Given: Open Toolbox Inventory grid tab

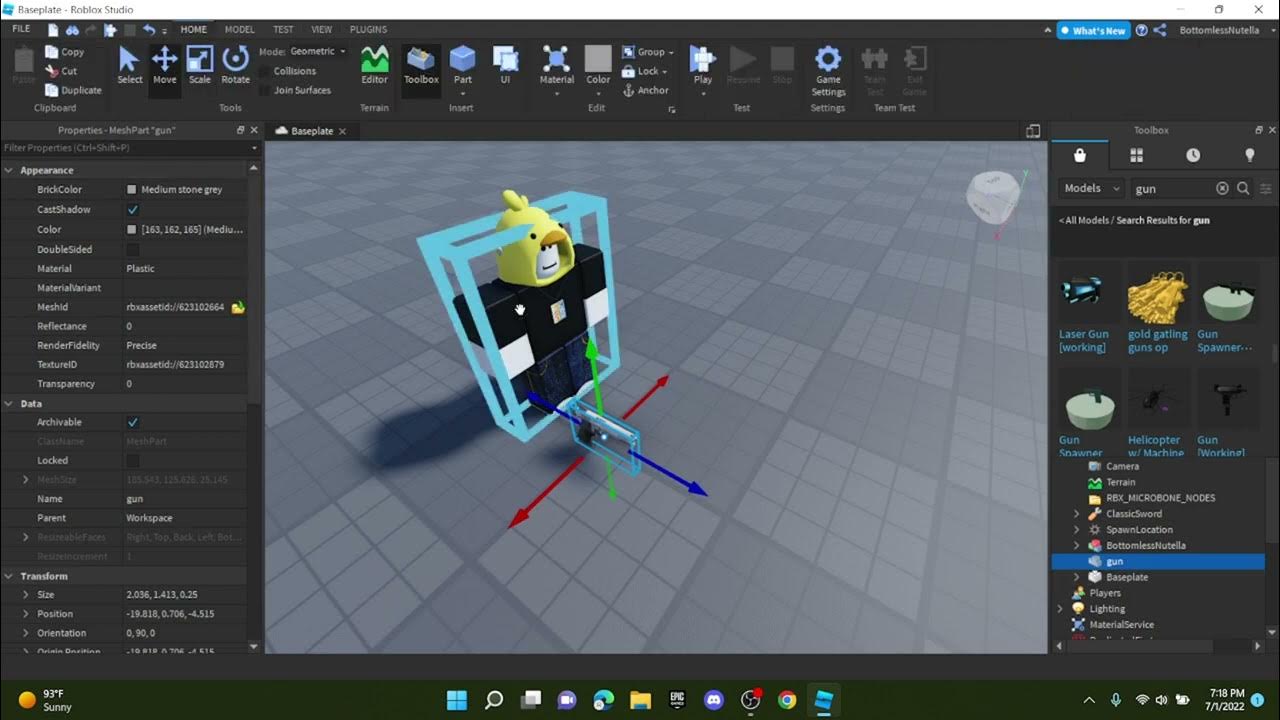Looking at the screenshot, I should [1136, 155].
